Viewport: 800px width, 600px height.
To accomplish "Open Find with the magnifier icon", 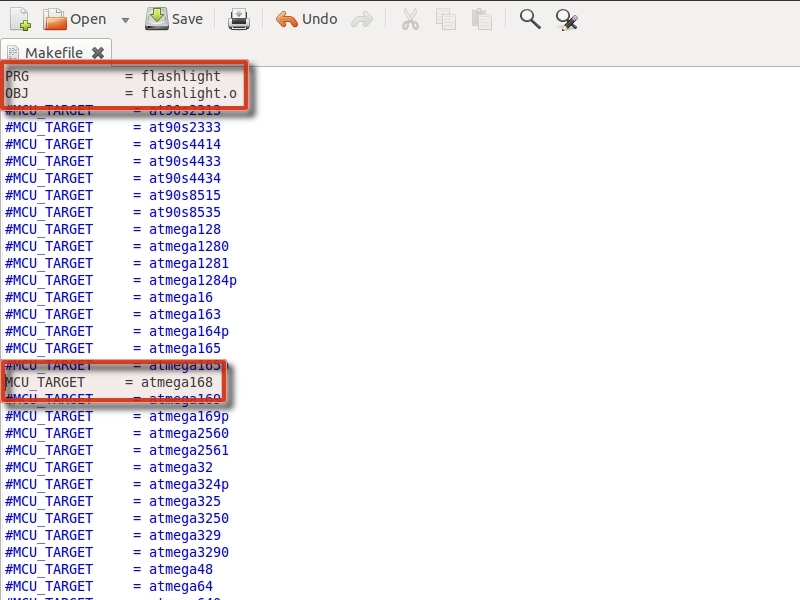I will pyautogui.click(x=530, y=19).
